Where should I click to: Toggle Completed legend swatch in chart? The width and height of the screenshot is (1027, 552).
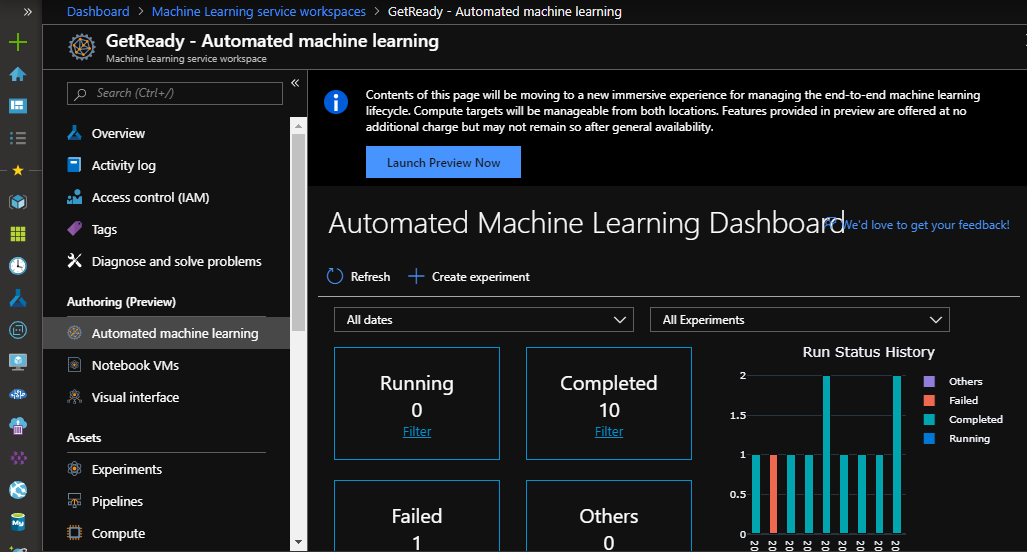click(x=929, y=420)
